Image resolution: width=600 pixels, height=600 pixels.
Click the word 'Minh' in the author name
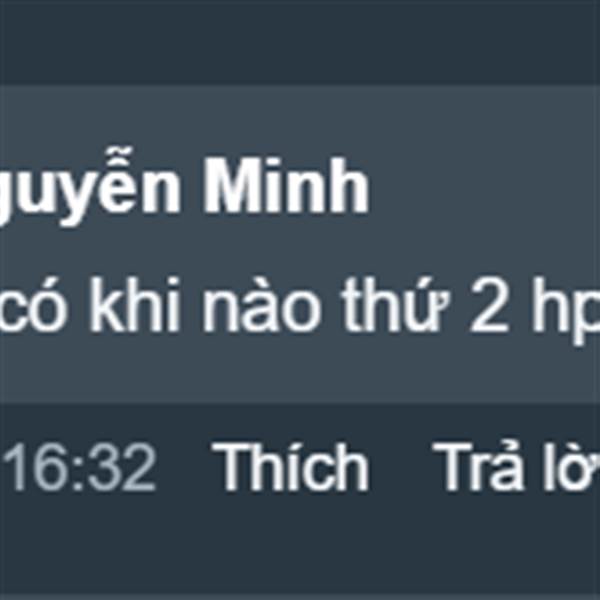(x=286, y=186)
